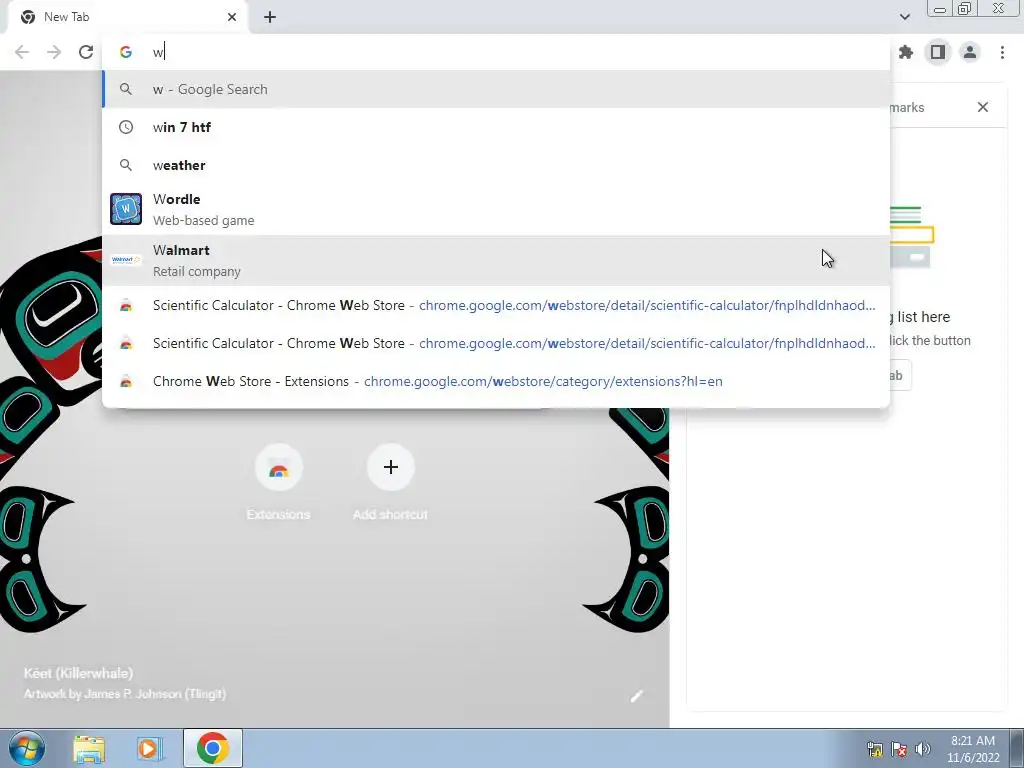Screen dimensions: 1024x768
Task: Open Chrome's three-dot menu
Action: click(x=1002, y=52)
